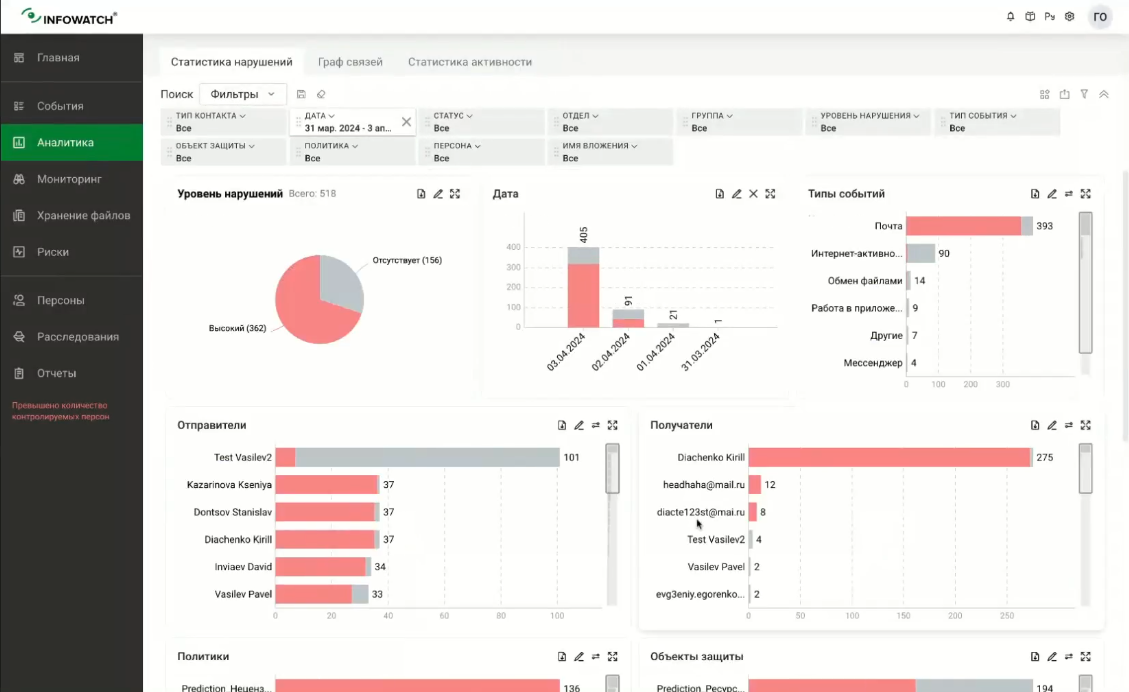Expand the Тип контакта filter
The height and width of the screenshot is (692, 1129).
[x=224, y=122]
